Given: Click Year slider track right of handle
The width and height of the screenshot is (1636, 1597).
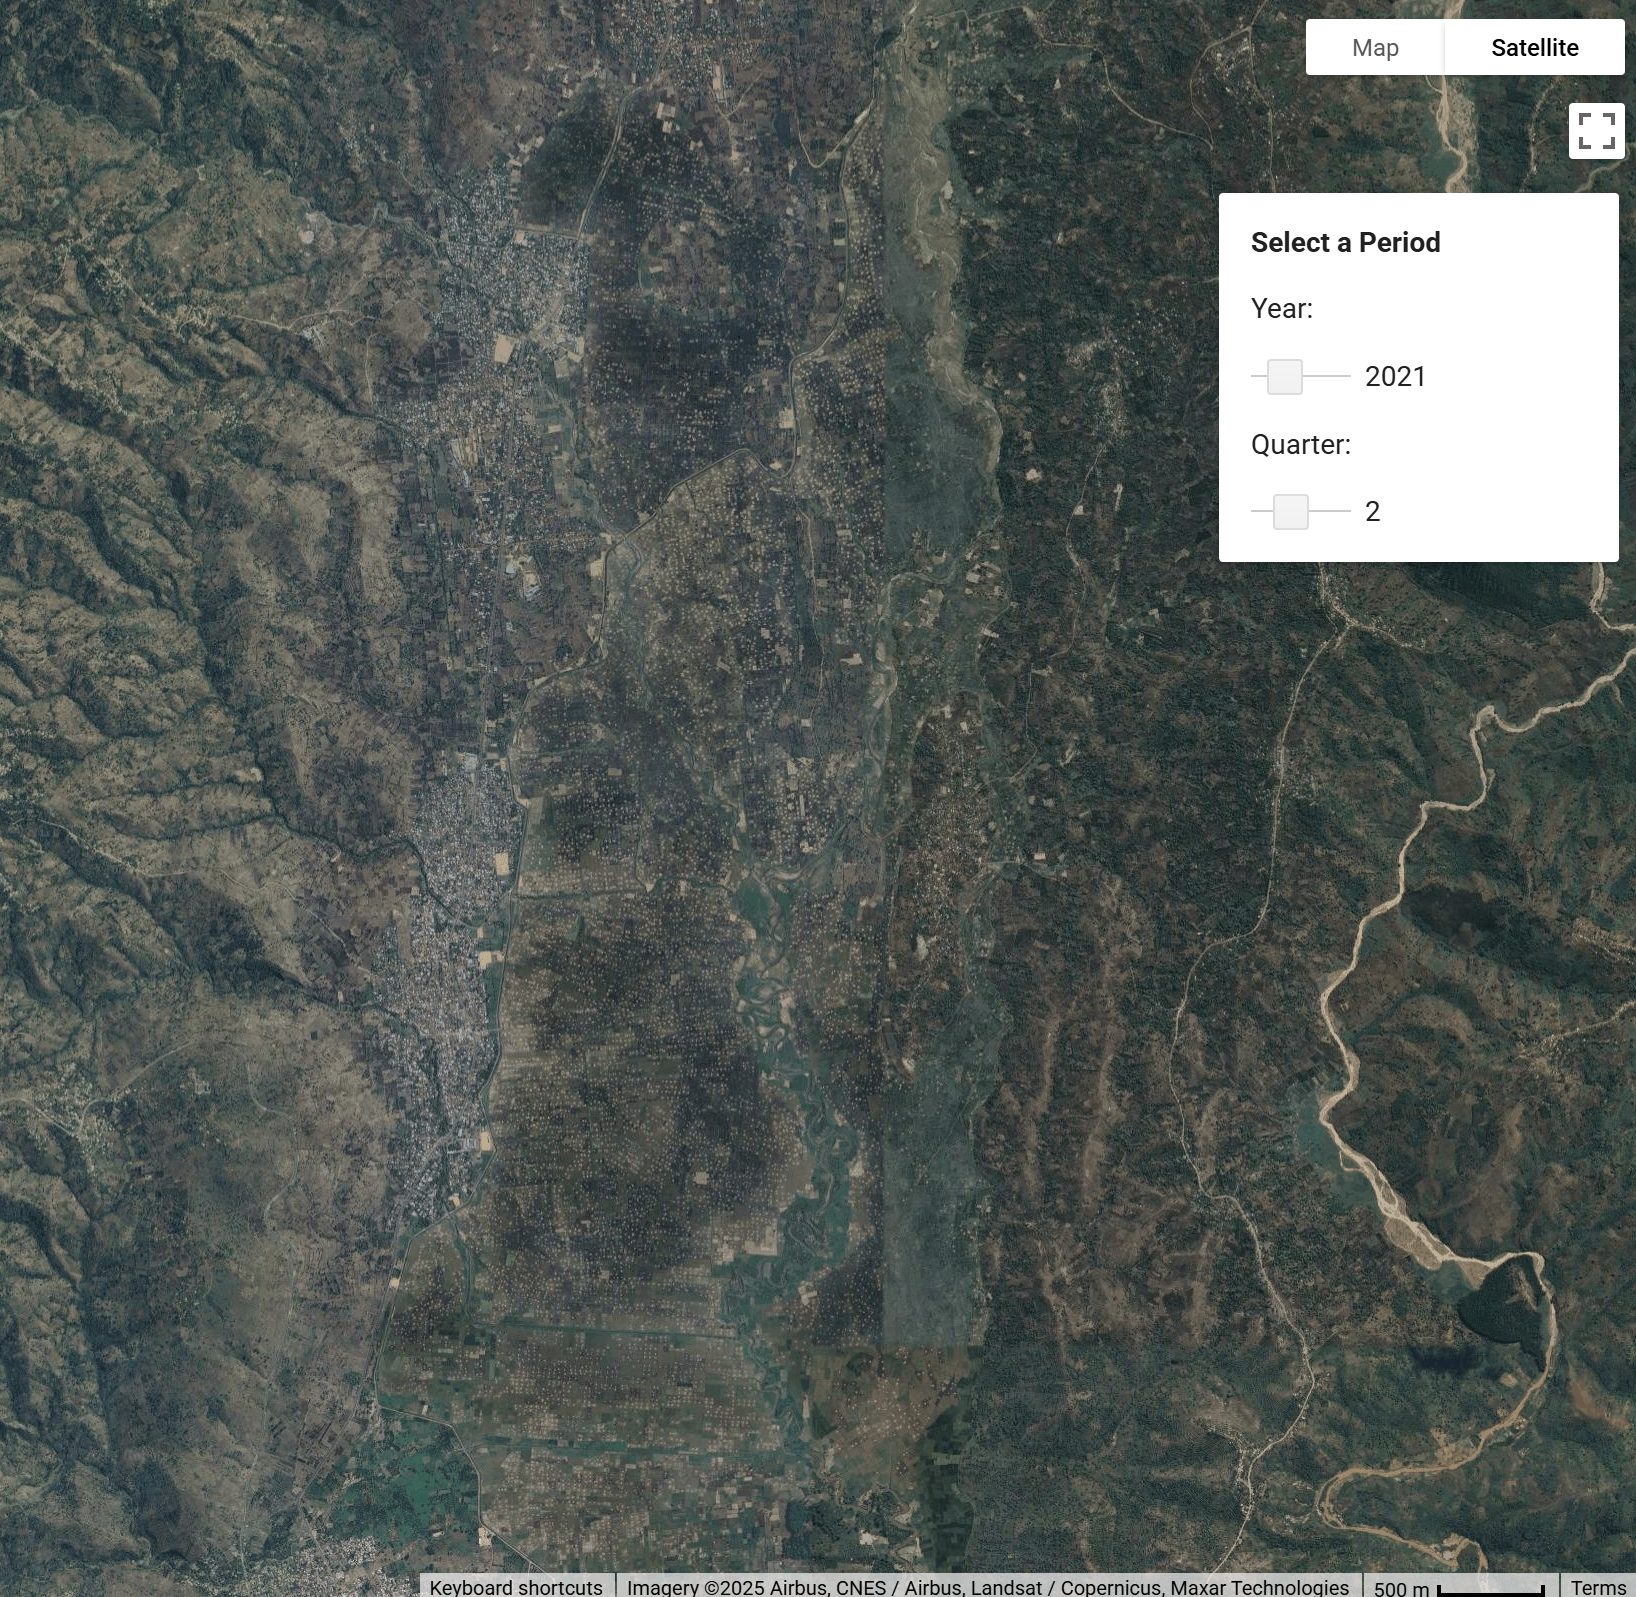Looking at the screenshot, I should coord(1328,377).
